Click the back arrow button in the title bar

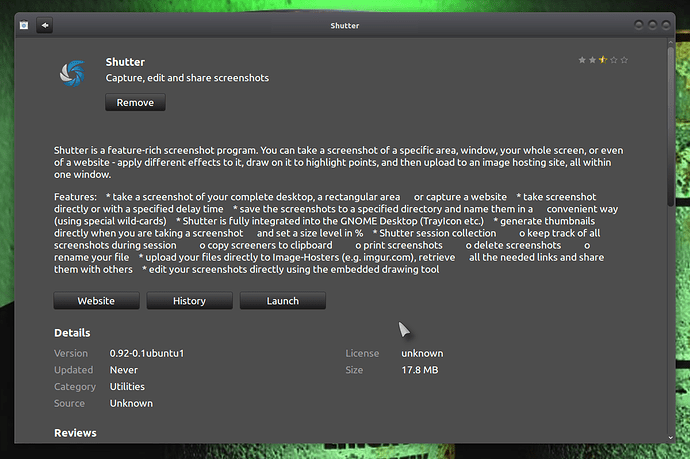point(44,25)
